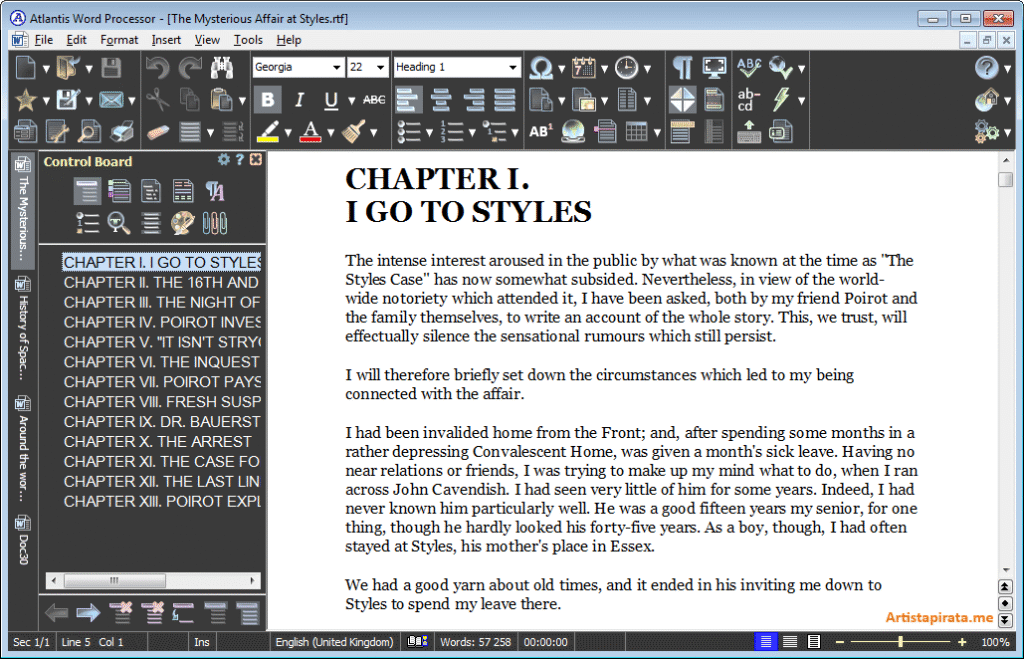Open the Format menu
This screenshot has width=1024, height=659.
[119, 40]
